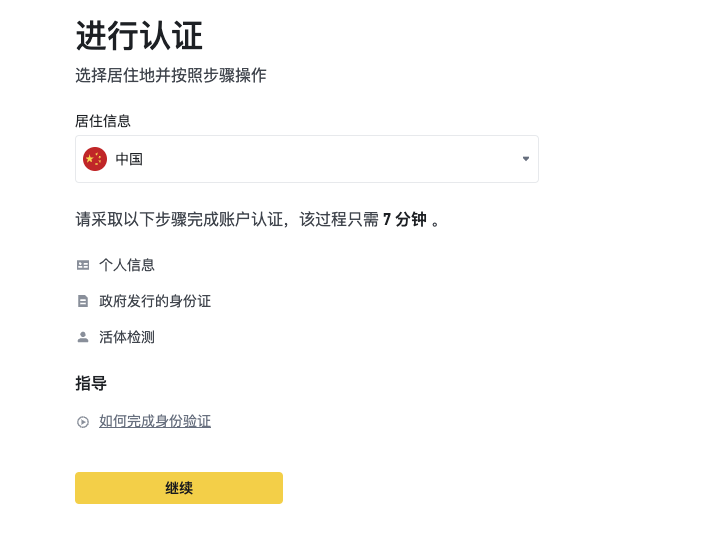Open the 如何完成身份验证 guide link
The width and height of the screenshot is (702, 537).
tap(155, 421)
